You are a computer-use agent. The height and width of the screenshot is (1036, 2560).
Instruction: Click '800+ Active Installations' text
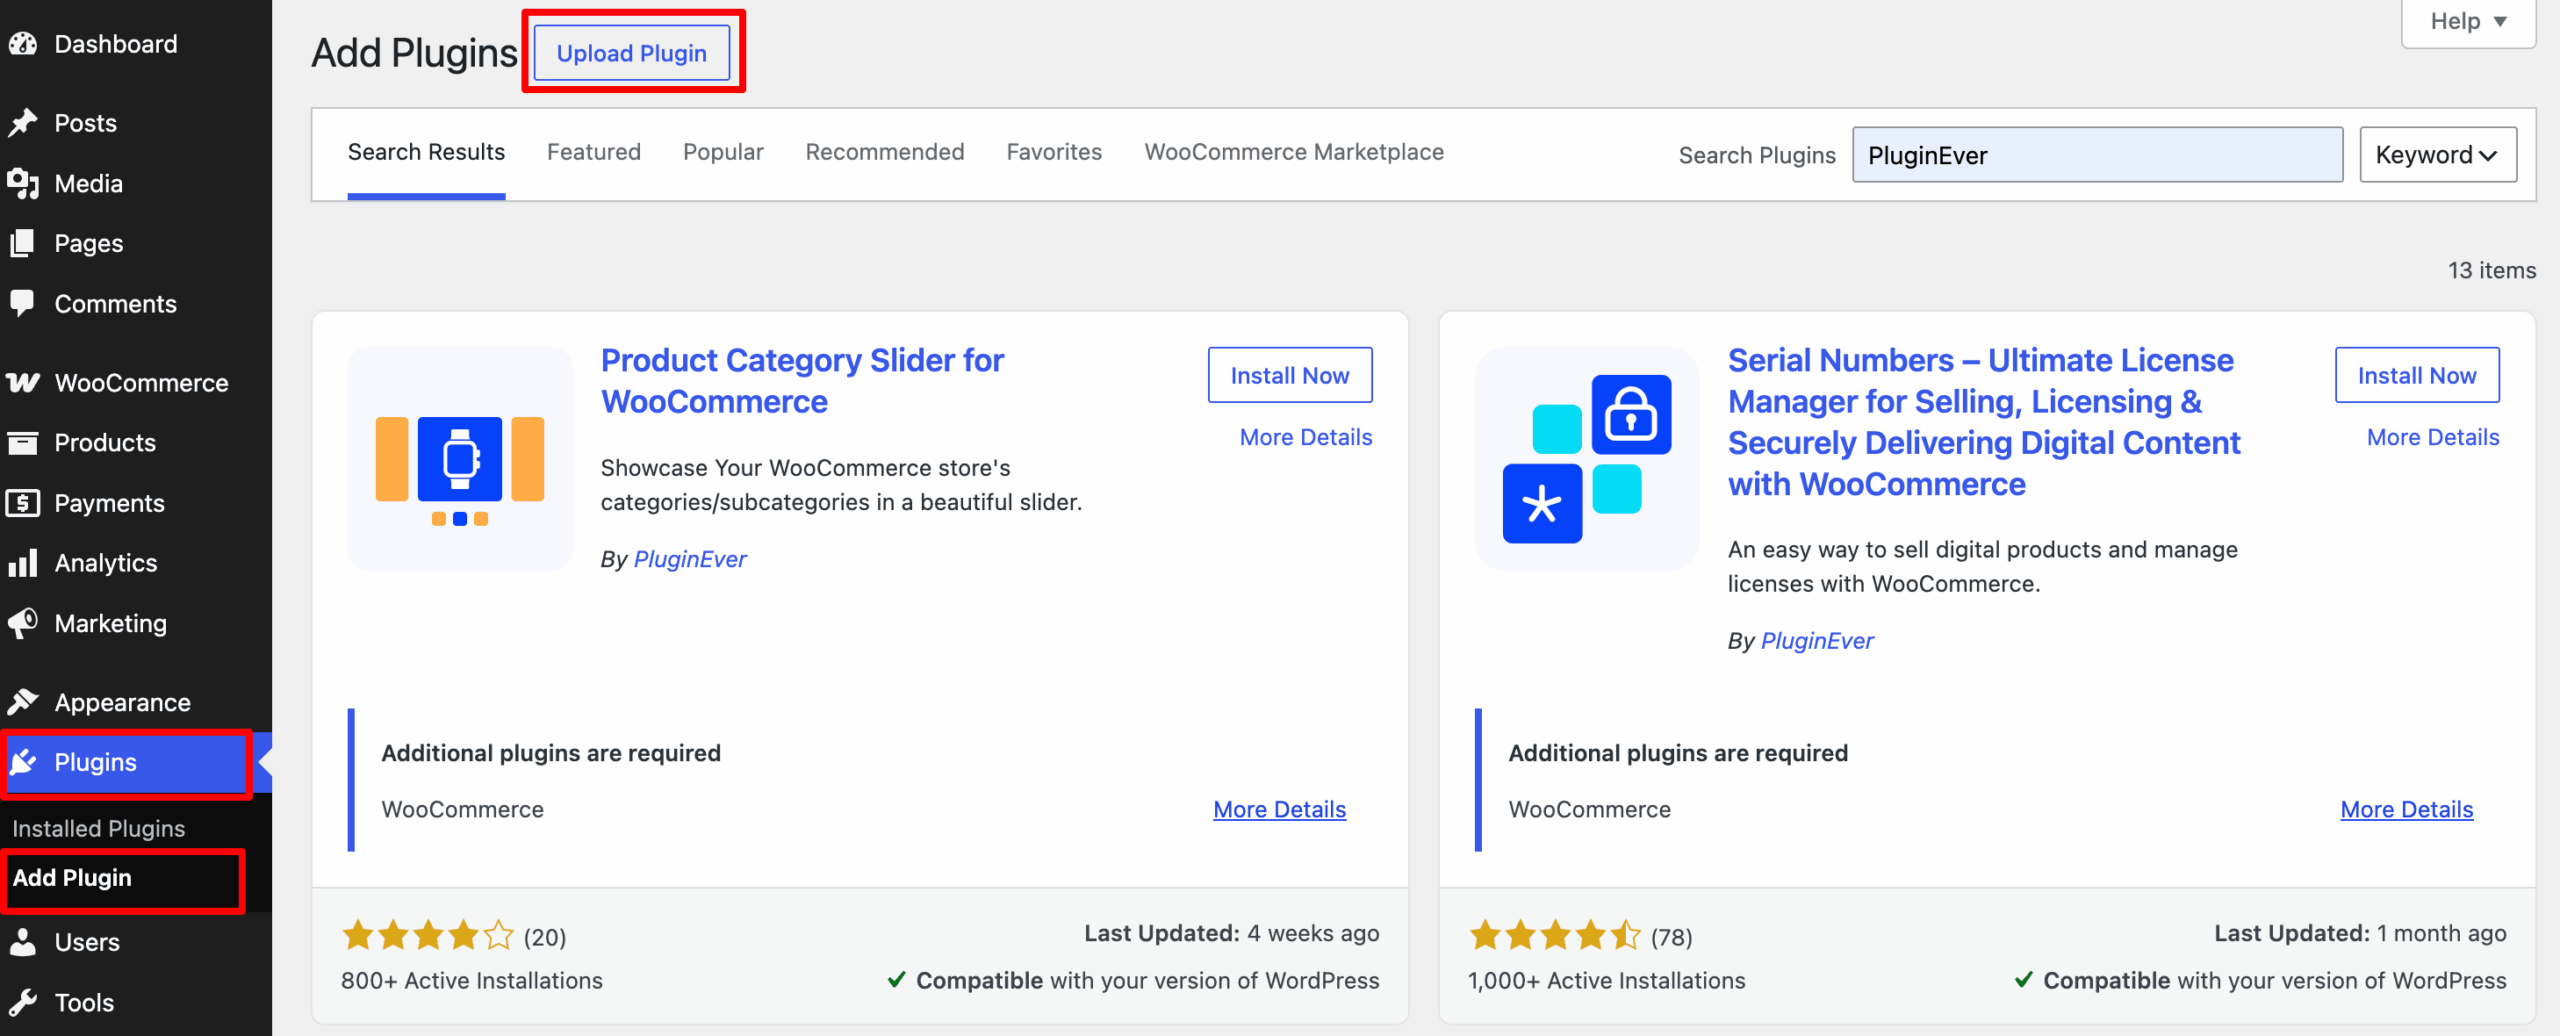pyautogui.click(x=472, y=981)
